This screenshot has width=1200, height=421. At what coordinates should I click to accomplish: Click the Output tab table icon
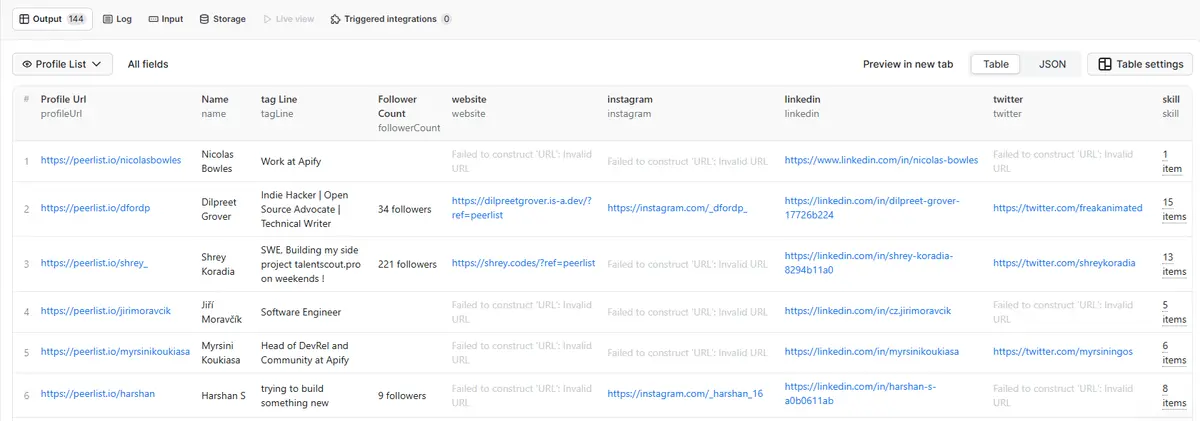pyautogui.click(x=25, y=19)
